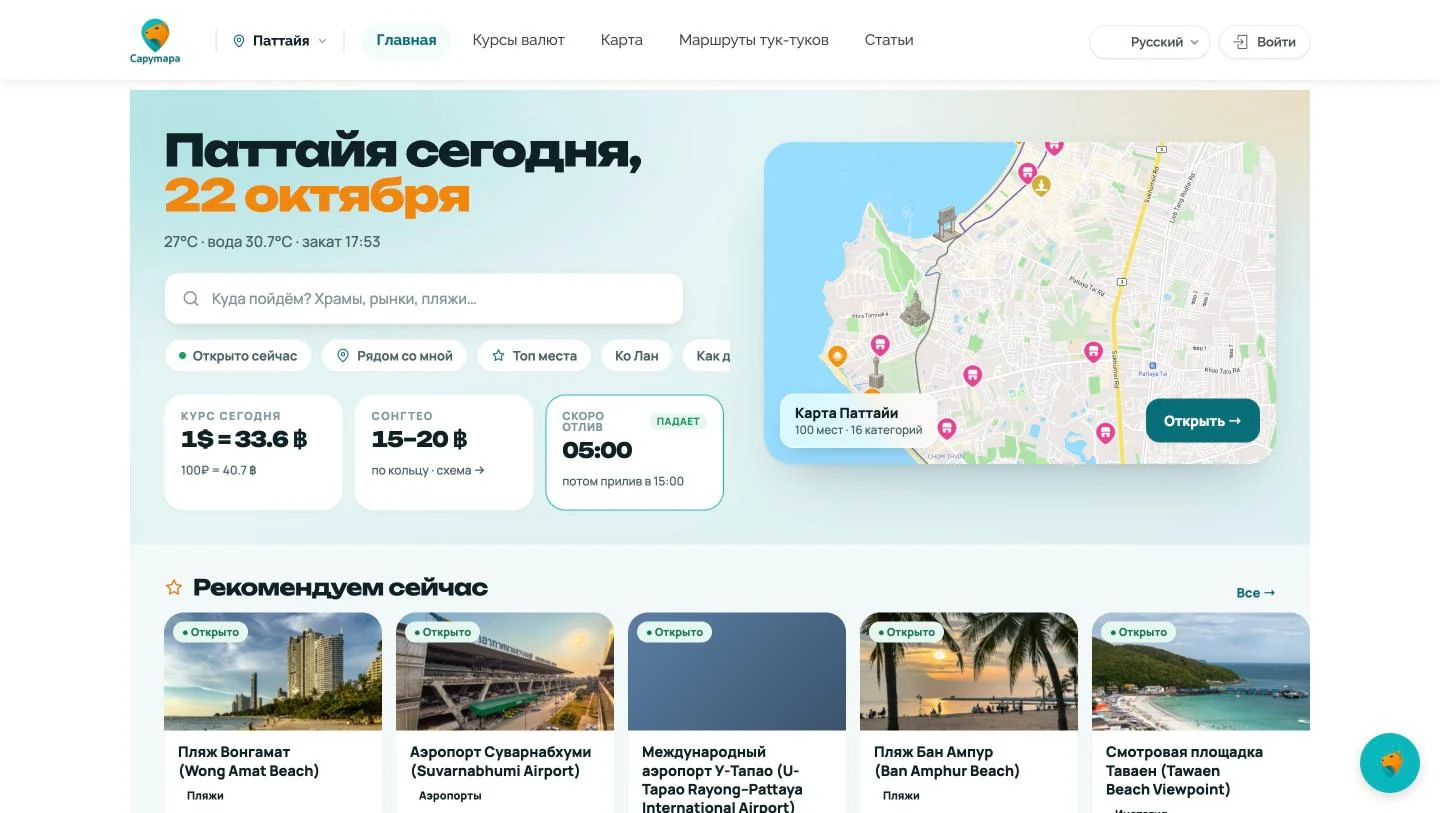Click the orange marker on map coast
This screenshot has width=1440, height=813.
(838, 356)
